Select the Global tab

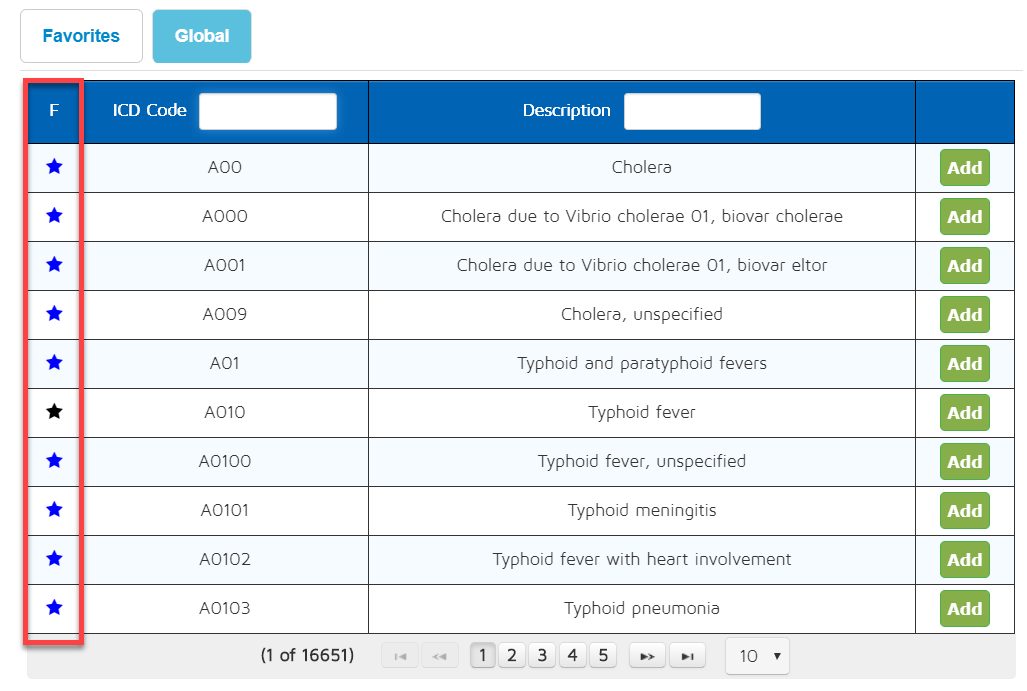click(202, 36)
